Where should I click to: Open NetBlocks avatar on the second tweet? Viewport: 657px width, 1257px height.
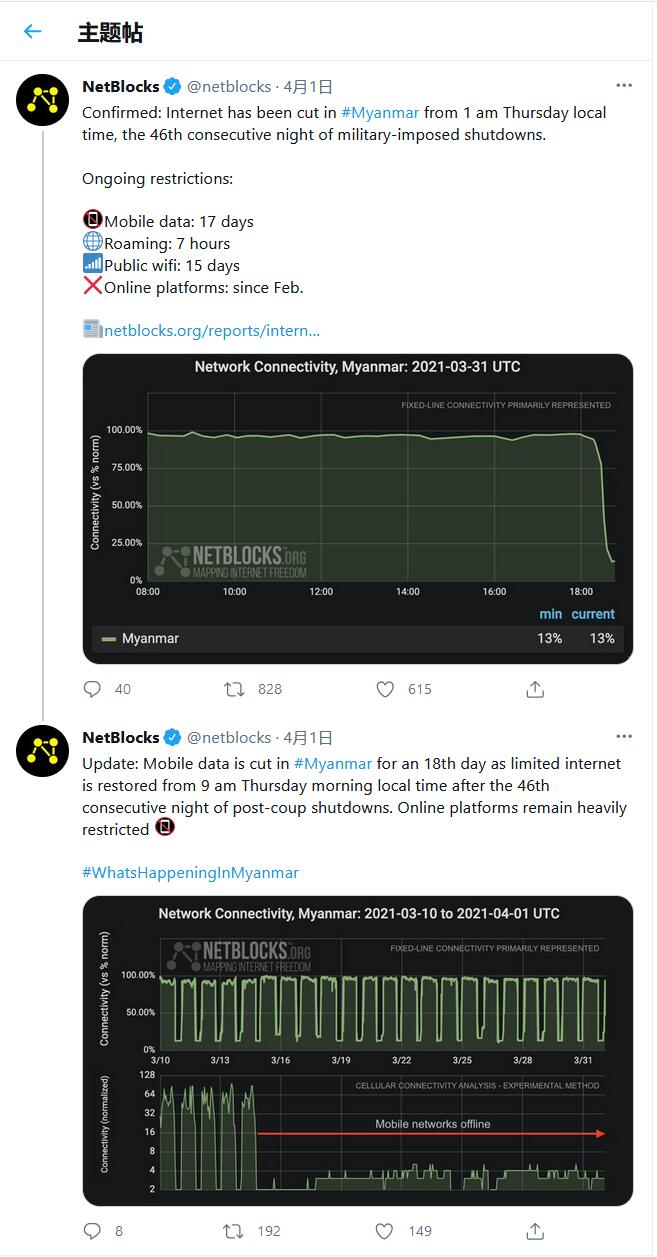(43, 751)
